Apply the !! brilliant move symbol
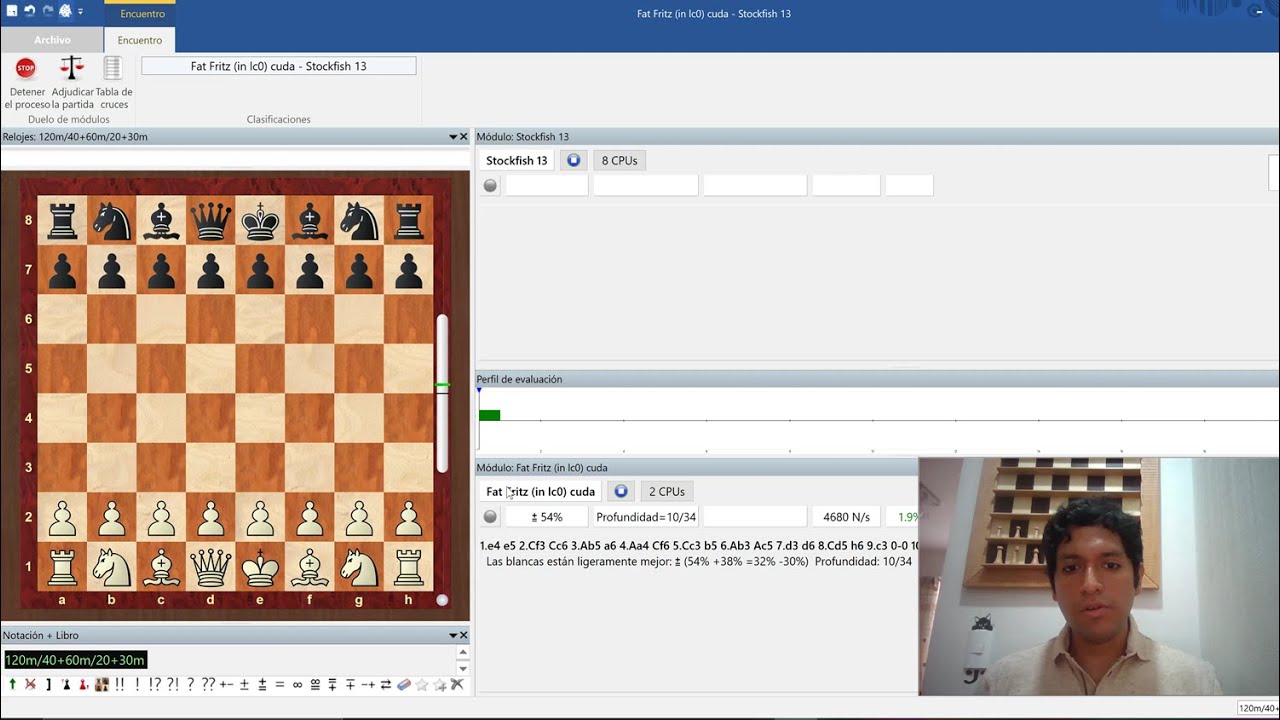 (x=120, y=685)
